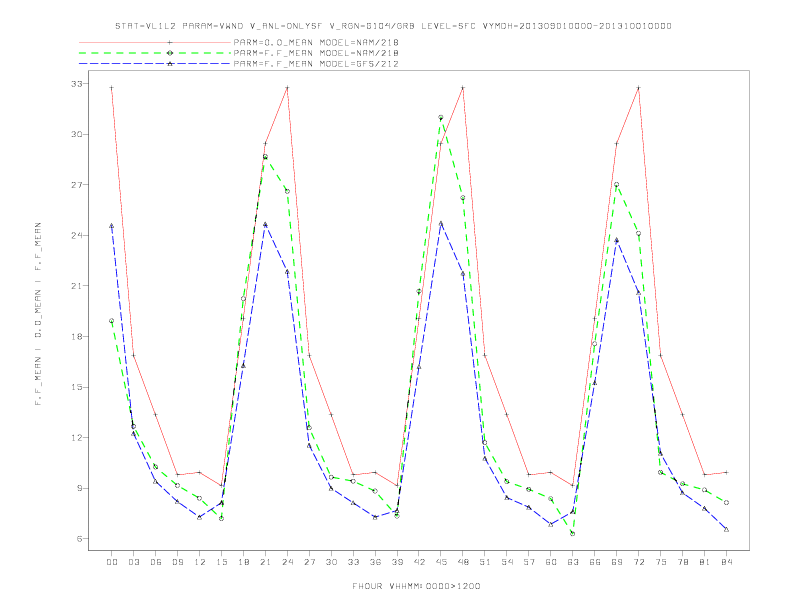The image size is (792, 612).
Task: Click x-axis forecast hour label 12
Action: point(200,562)
